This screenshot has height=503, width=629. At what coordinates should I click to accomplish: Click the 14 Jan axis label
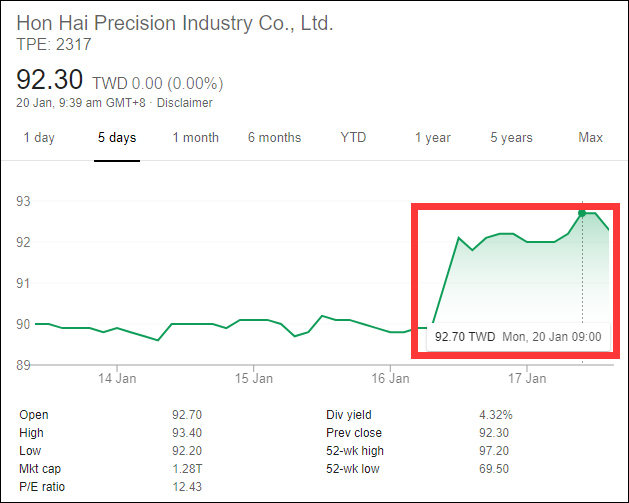pos(118,379)
